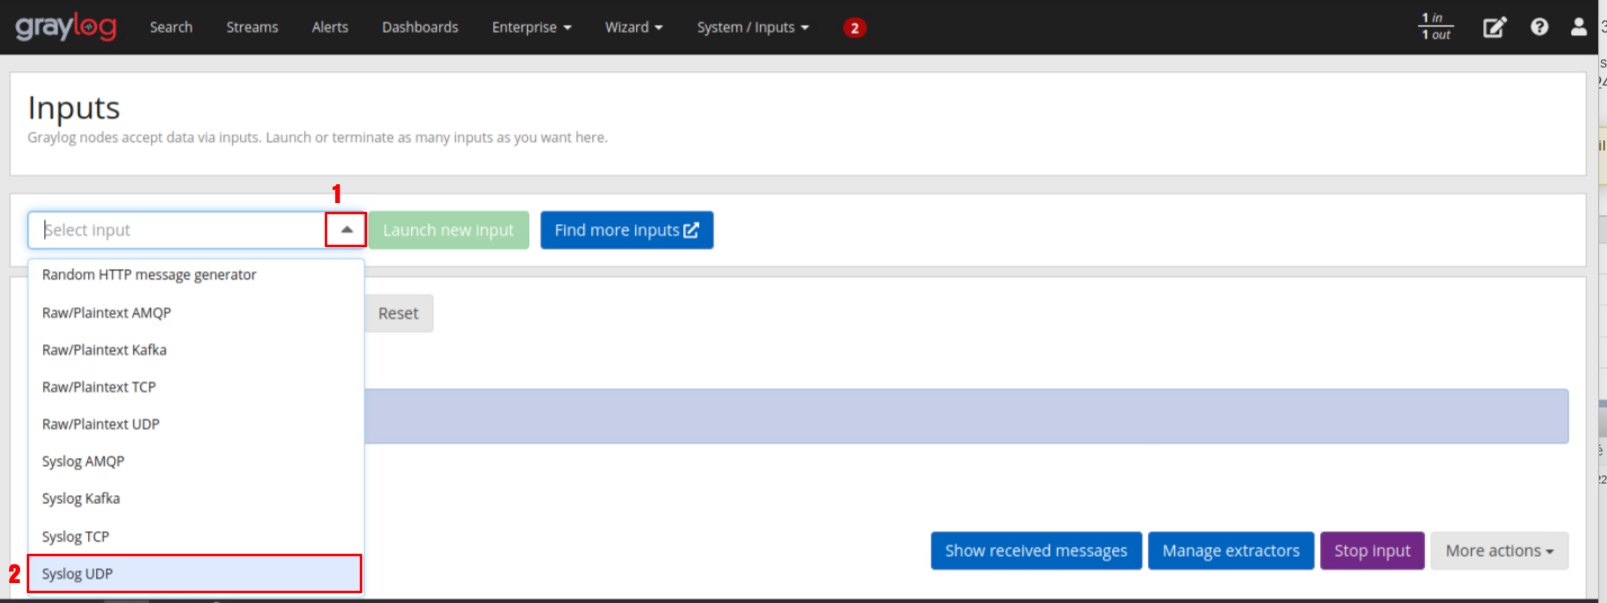1607x603 pixels.
Task: Collapse the Select input dropdown arrow
Action: point(346,230)
